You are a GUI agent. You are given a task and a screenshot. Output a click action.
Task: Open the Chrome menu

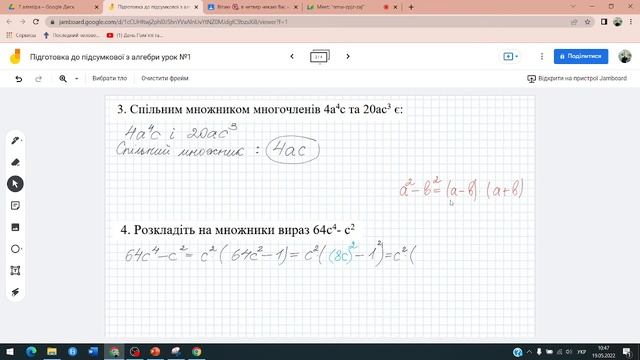pos(631,22)
